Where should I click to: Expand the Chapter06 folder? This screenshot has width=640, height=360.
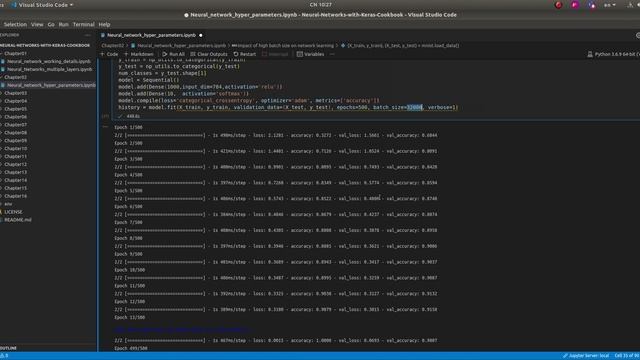16,117
